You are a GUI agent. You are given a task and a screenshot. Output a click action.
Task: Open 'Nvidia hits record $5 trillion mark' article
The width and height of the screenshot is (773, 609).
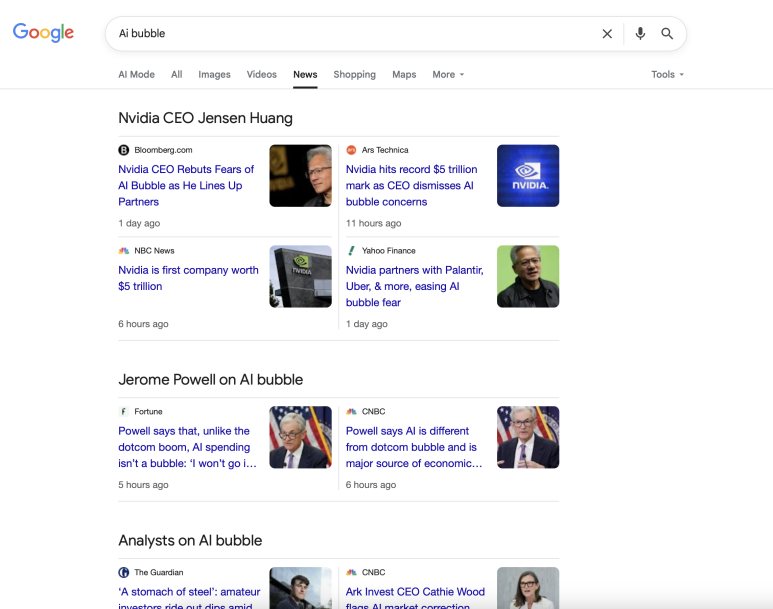pyautogui.click(x=412, y=185)
